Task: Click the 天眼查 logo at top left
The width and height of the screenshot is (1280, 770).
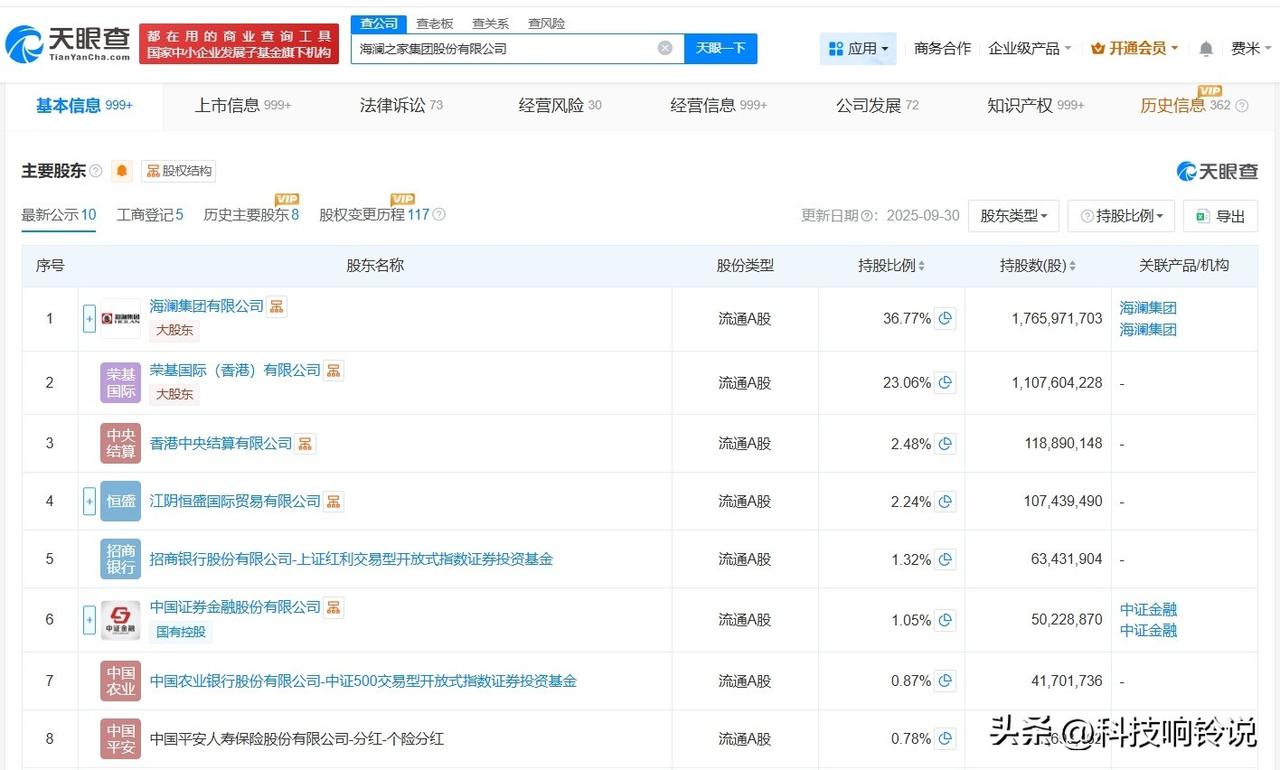Action: click(x=68, y=44)
